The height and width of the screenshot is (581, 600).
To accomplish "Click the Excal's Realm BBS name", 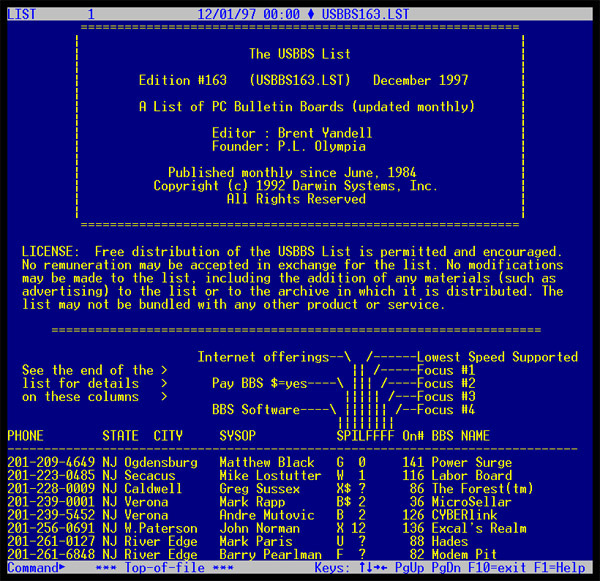I will [x=479, y=528].
